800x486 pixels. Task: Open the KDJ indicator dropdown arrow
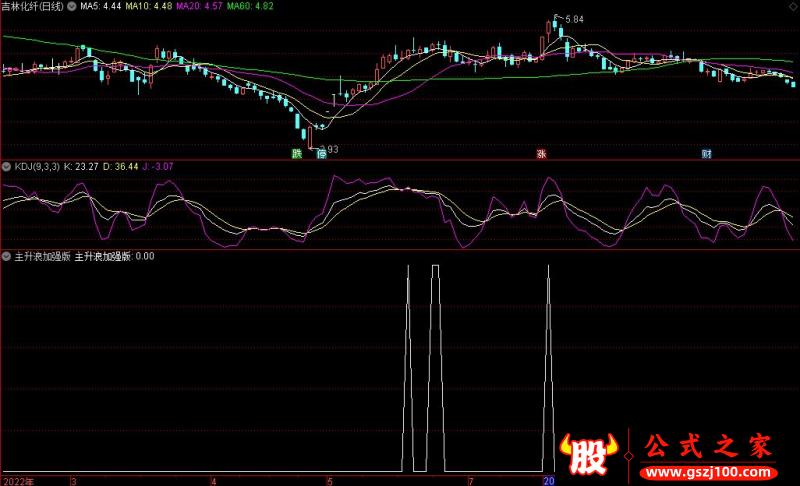pos(7,166)
